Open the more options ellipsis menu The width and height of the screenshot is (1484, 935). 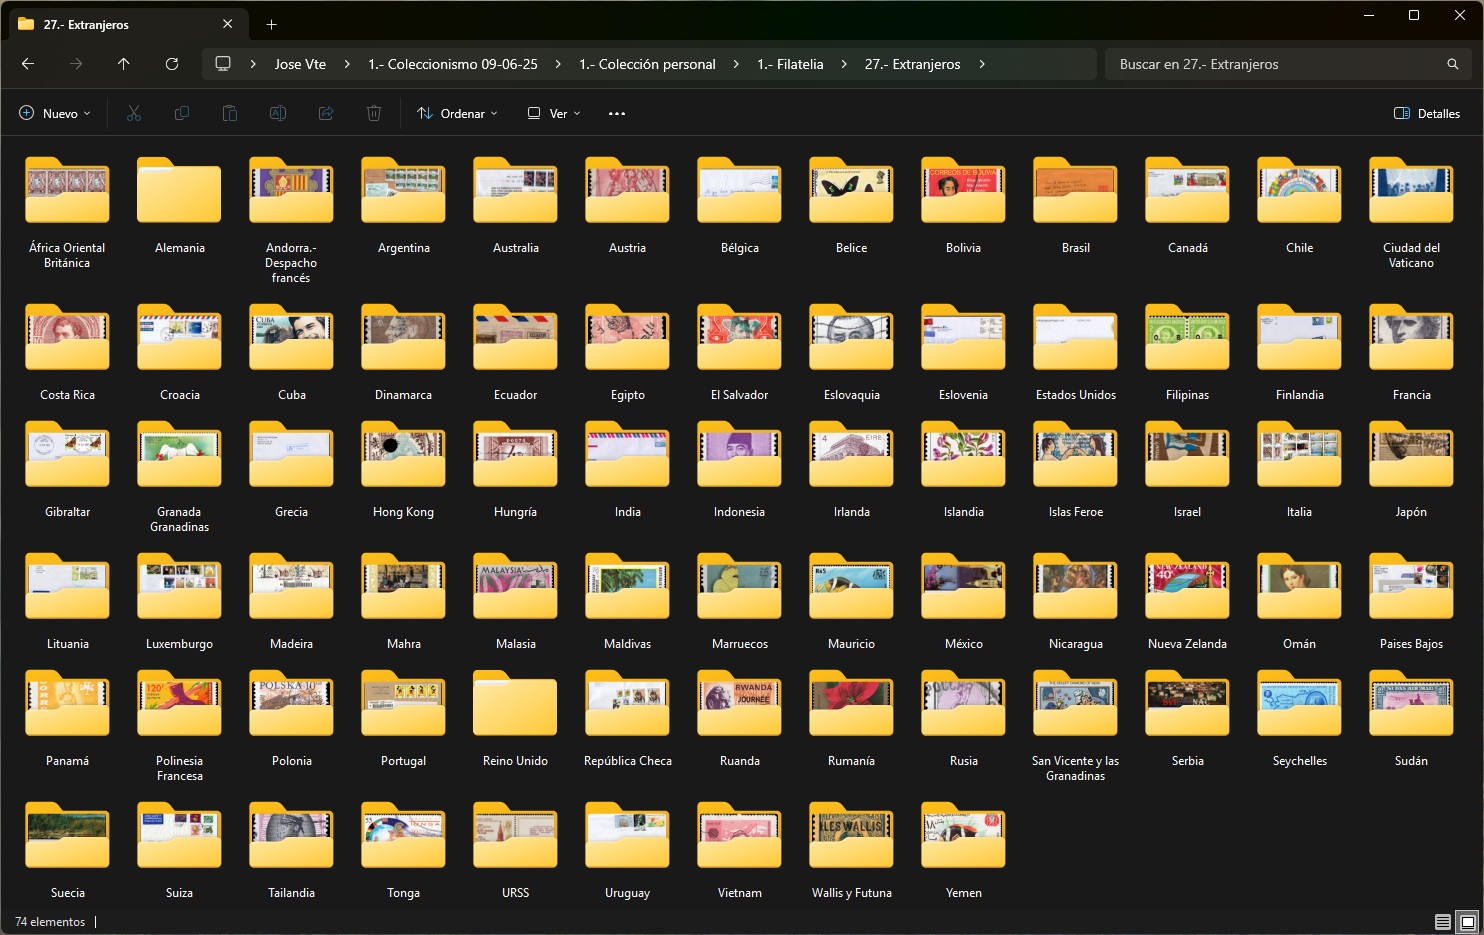tap(617, 114)
